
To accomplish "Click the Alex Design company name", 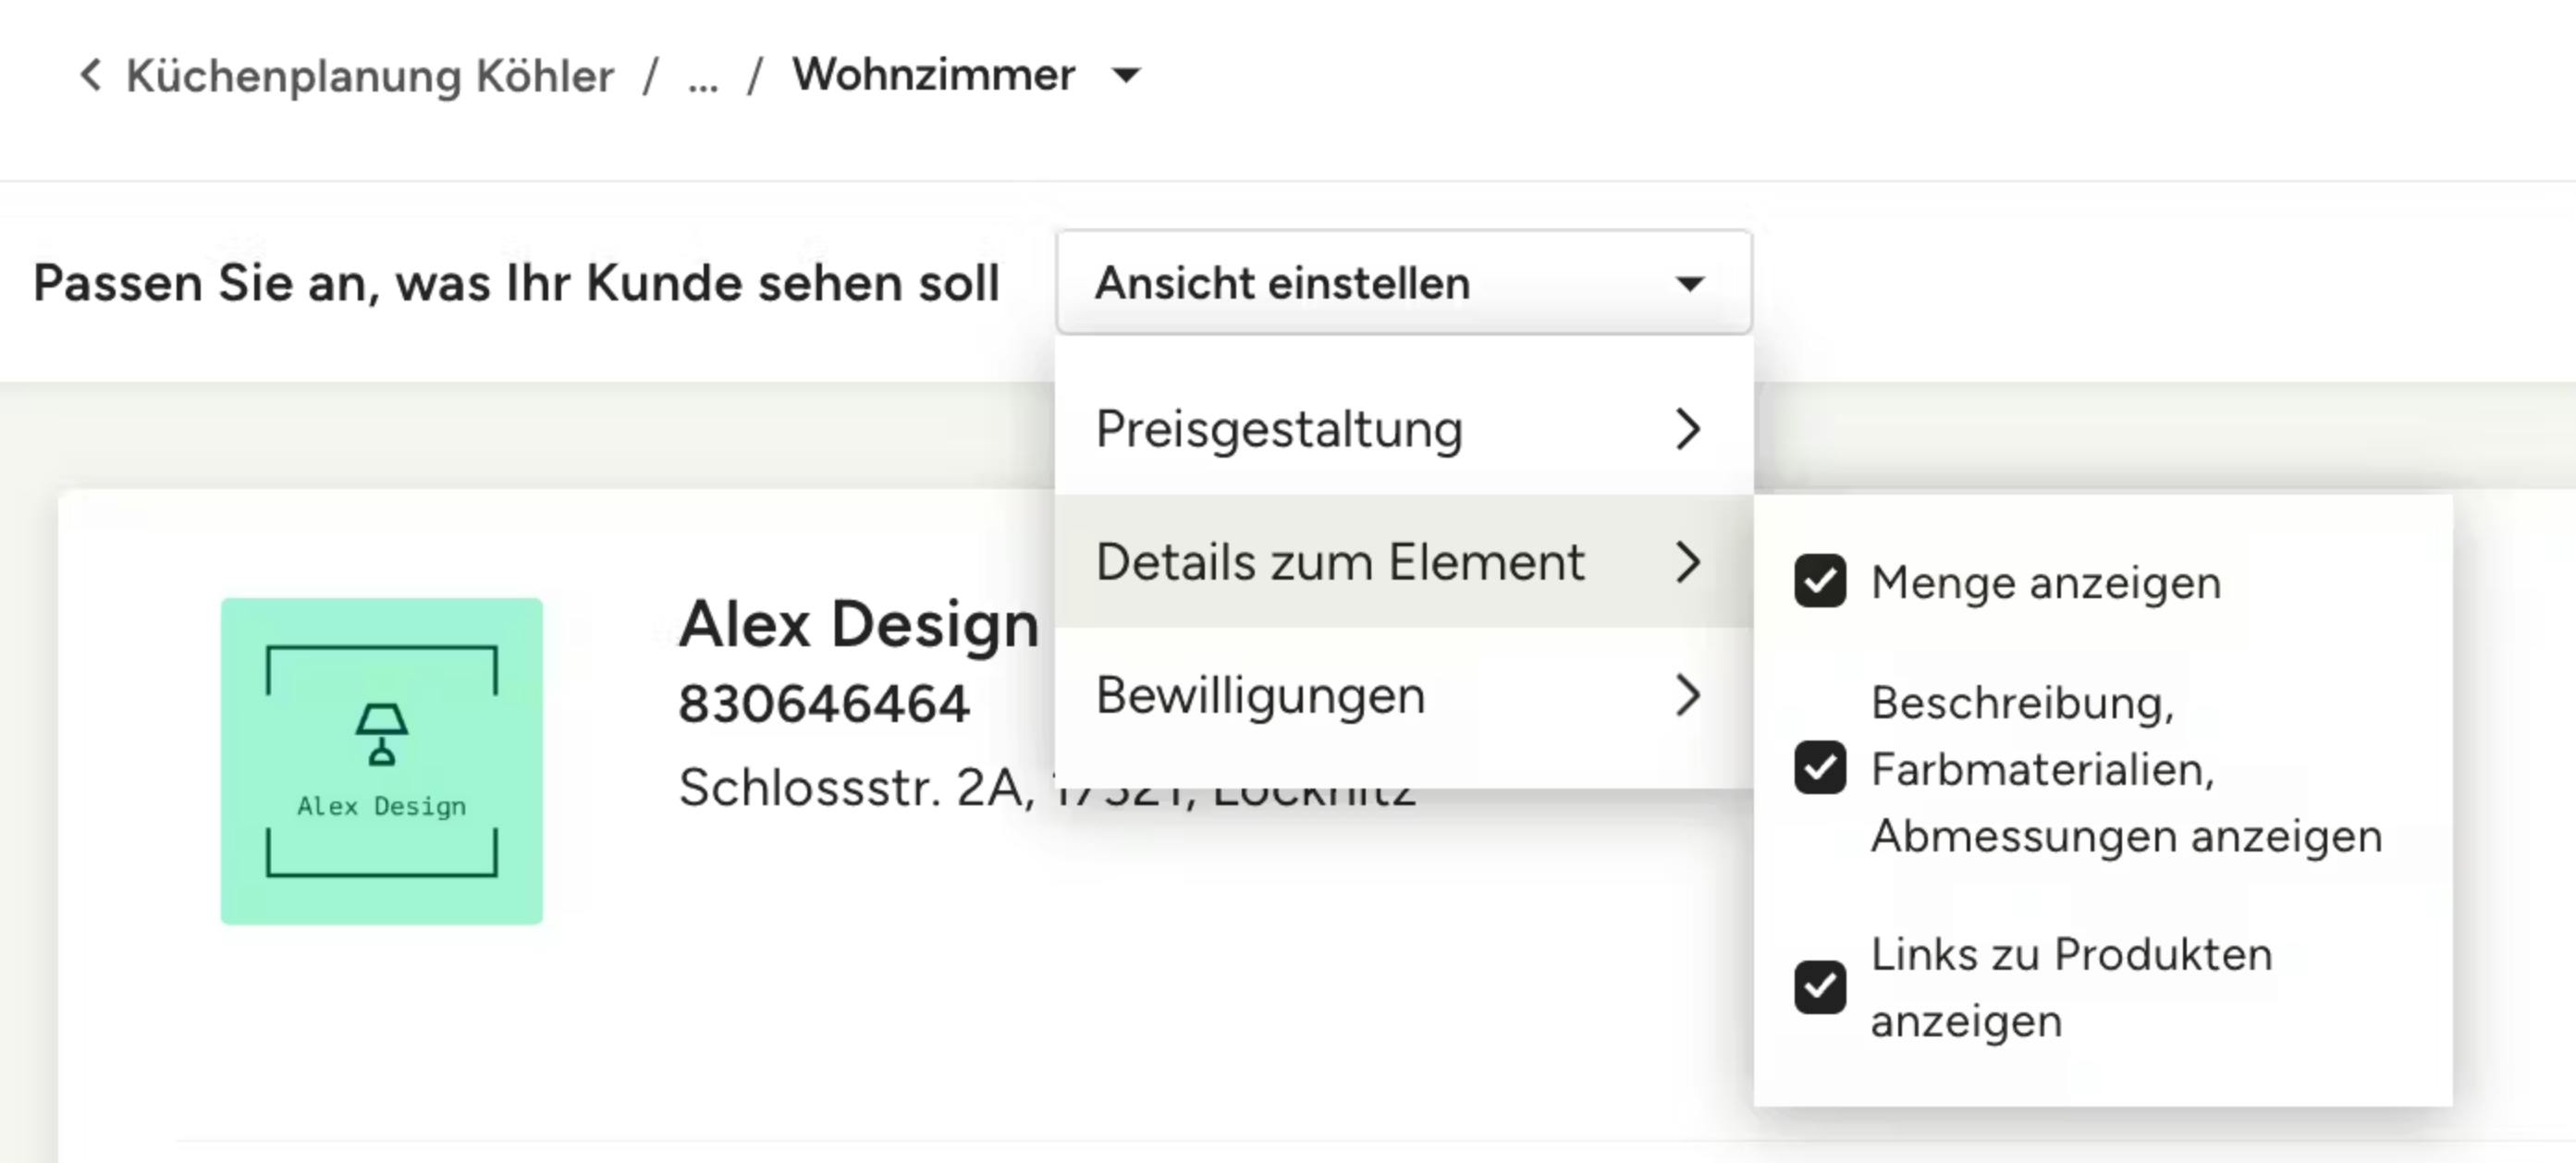I will 858,625.
